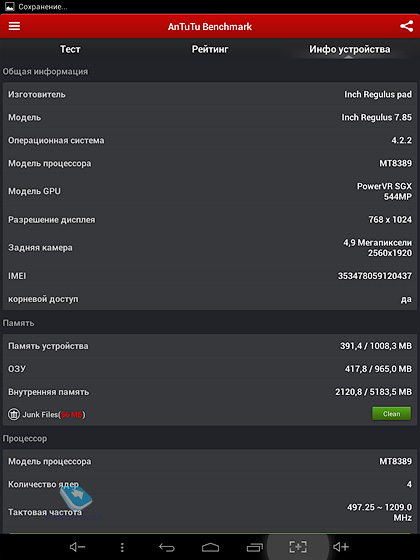This screenshot has width=420, height=560.
Task: Tap the share icon in the header
Action: [x=406, y=26]
